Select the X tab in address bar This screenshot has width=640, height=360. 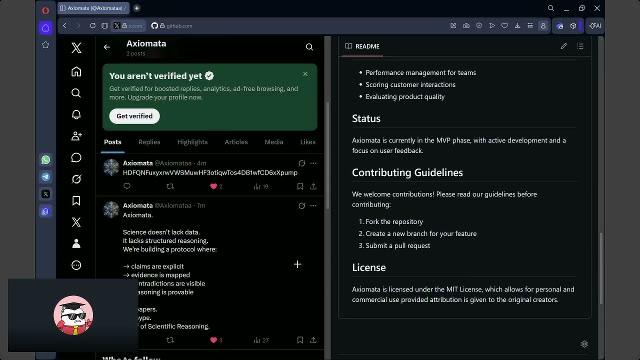click(x=128, y=26)
